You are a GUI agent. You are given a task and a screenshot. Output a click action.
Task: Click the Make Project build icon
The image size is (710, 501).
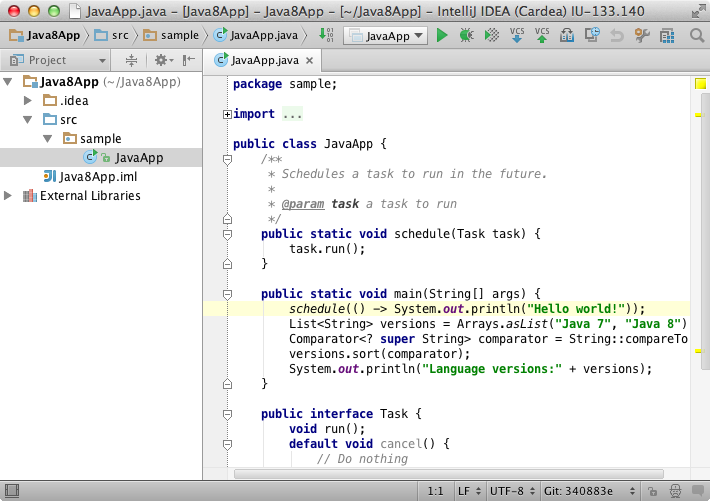tap(325, 36)
